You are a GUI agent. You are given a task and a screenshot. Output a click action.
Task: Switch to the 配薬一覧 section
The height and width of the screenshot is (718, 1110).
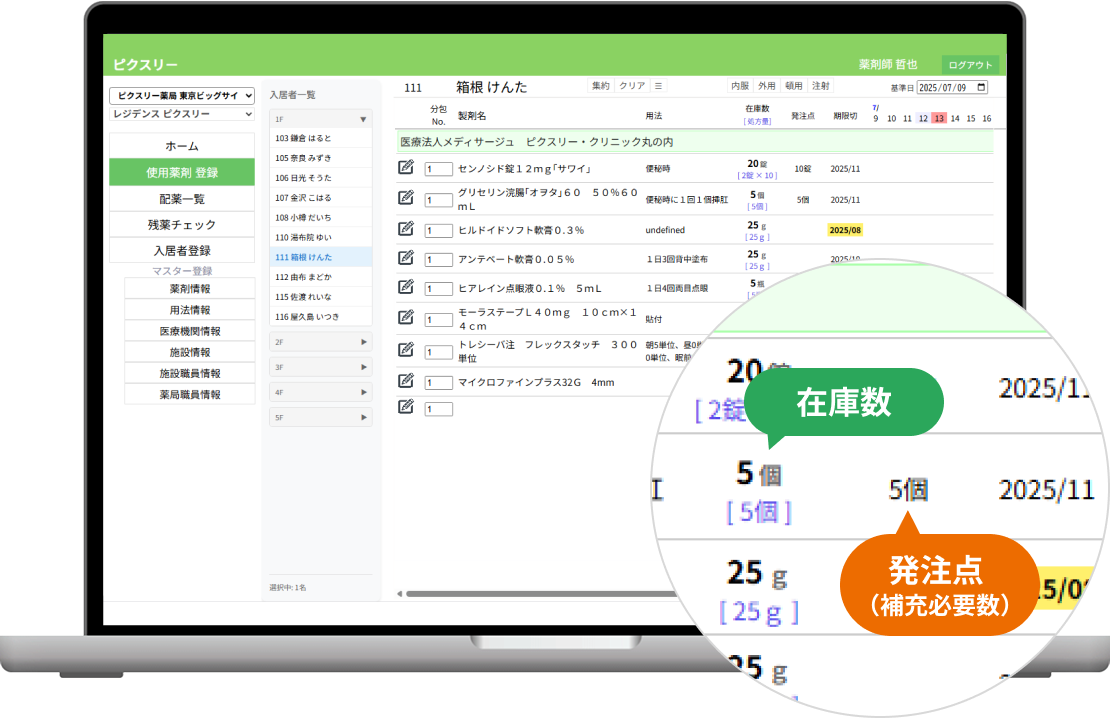(180, 198)
